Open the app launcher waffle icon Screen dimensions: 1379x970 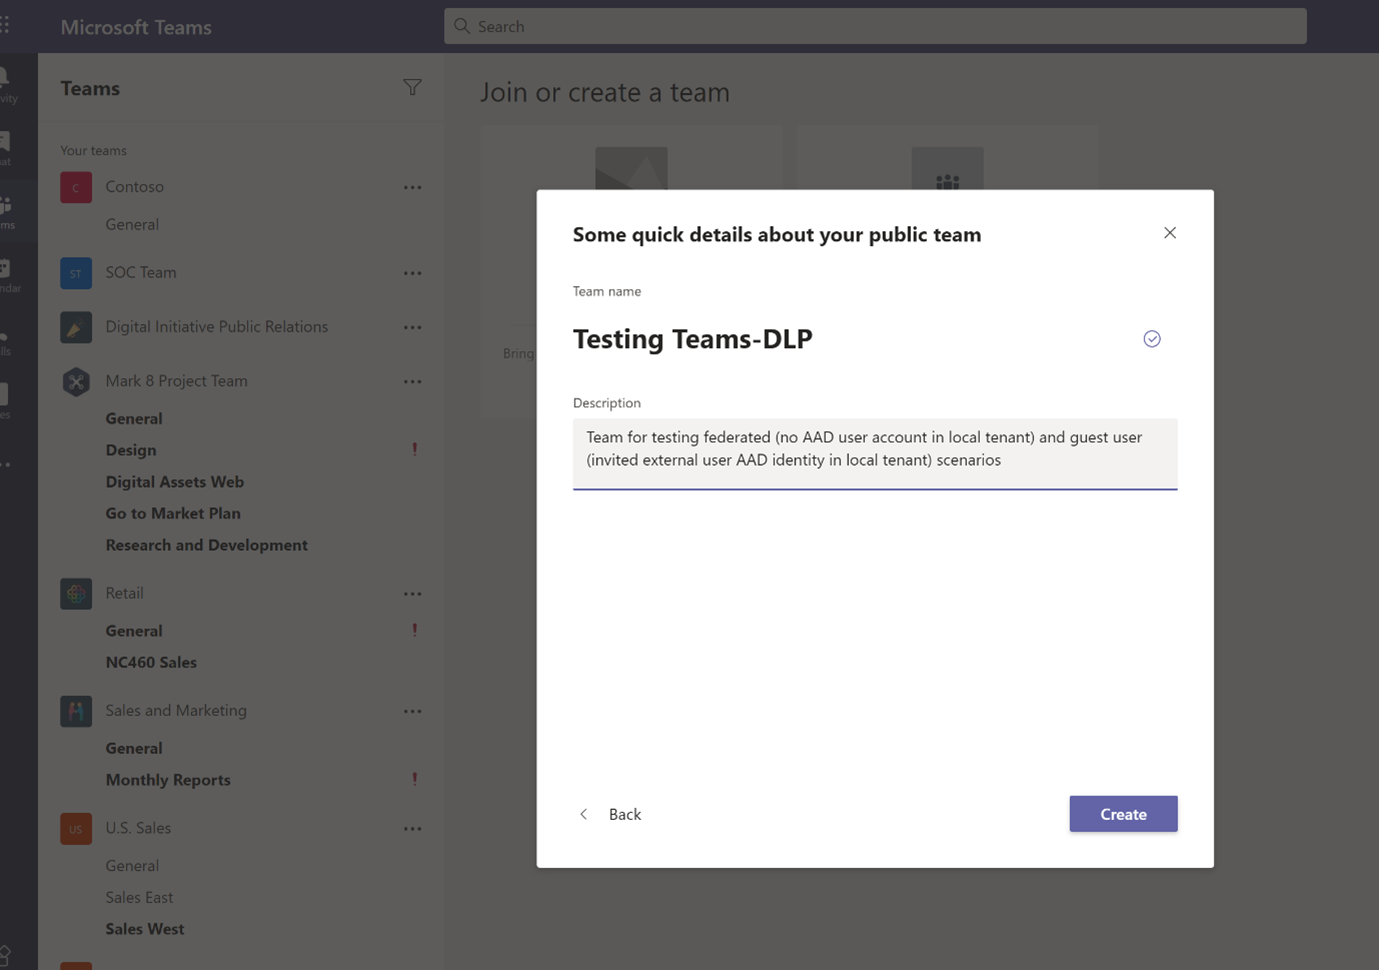5,26
